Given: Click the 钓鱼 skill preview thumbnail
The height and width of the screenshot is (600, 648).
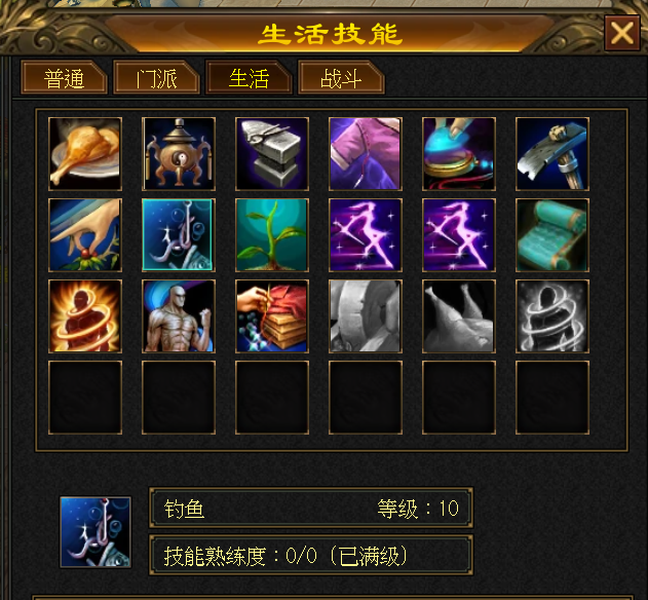Looking at the screenshot, I should pyautogui.click(x=96, y=532).
